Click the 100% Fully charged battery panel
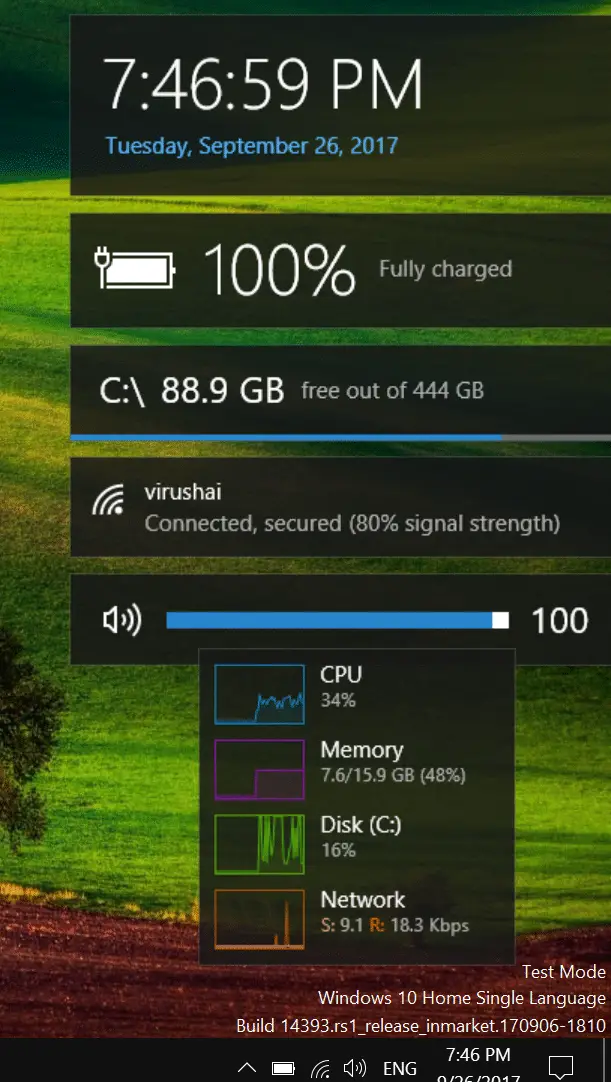 click(x=340, y=270)
